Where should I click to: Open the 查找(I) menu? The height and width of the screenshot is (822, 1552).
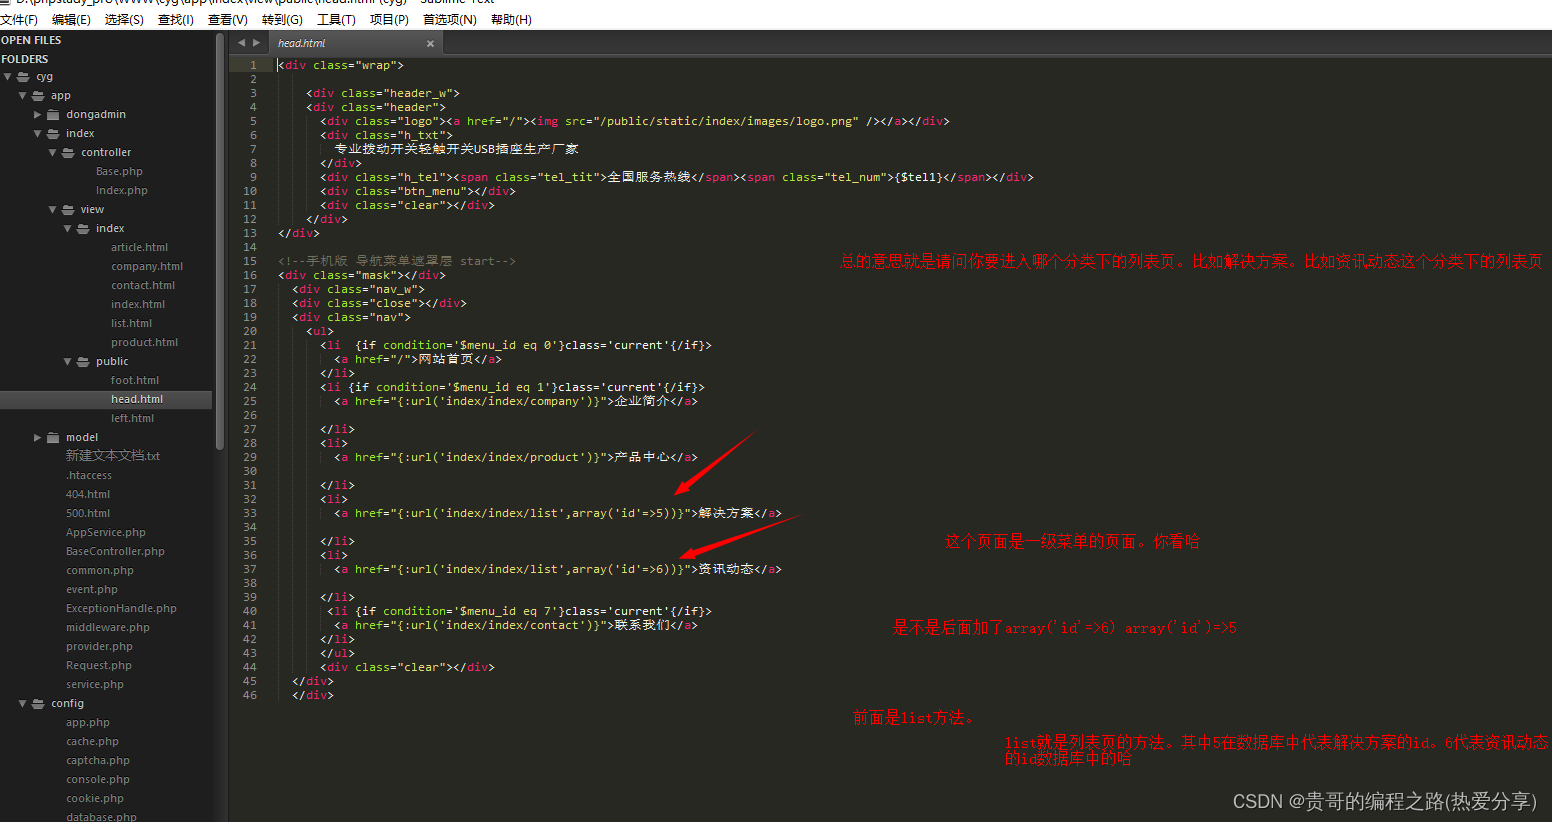(176, 20)
